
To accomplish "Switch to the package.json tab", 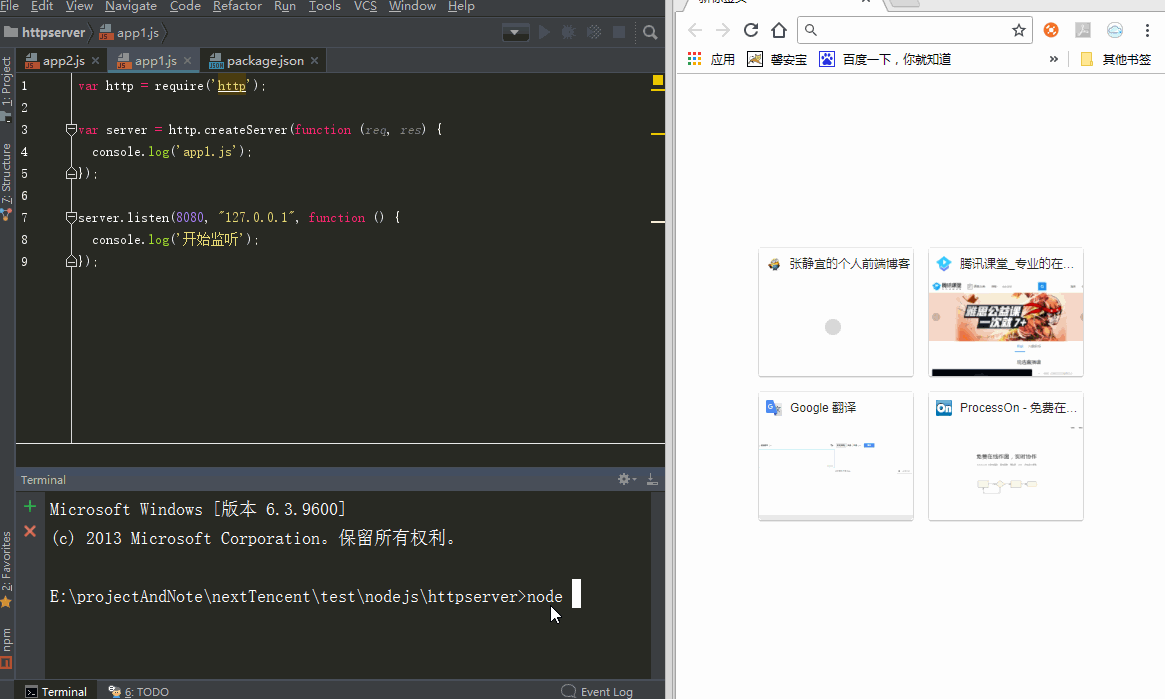I will point(264,61).
